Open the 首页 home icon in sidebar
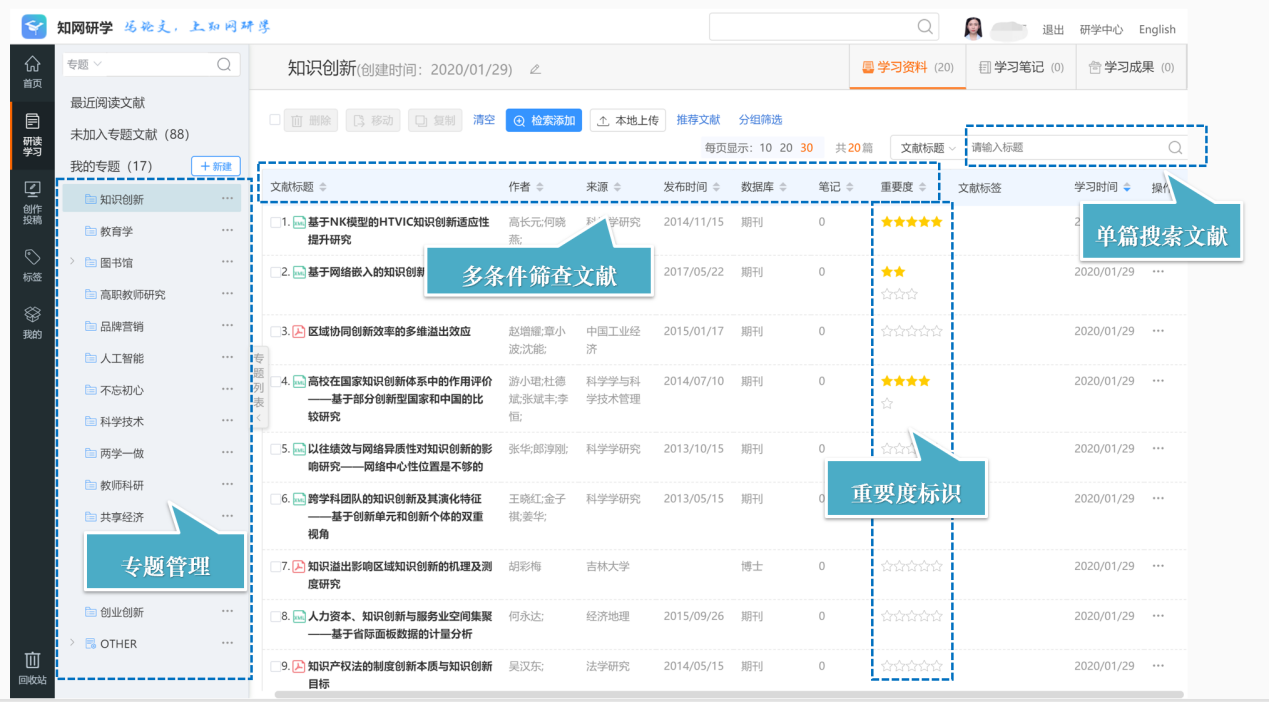The image size is (1269, 702). pos(32,70)
